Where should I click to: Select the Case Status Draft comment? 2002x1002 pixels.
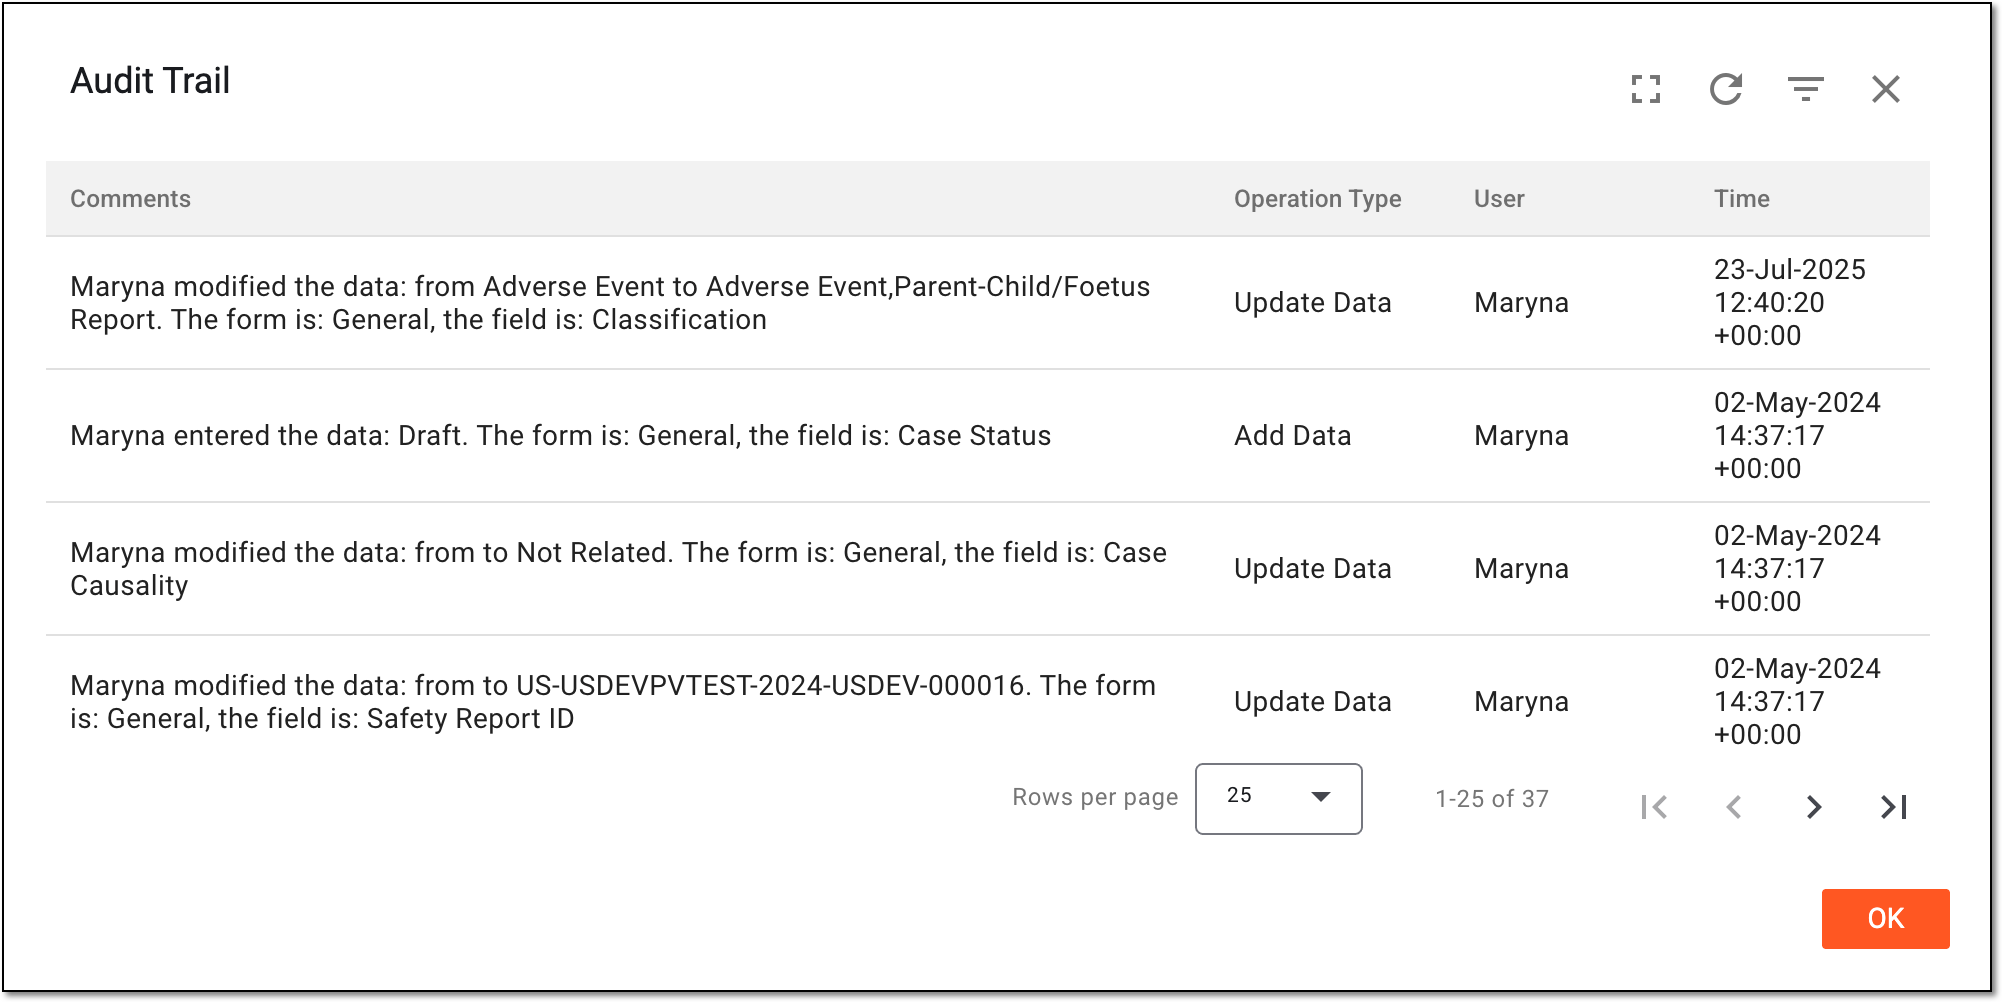(x=560, y=436)
